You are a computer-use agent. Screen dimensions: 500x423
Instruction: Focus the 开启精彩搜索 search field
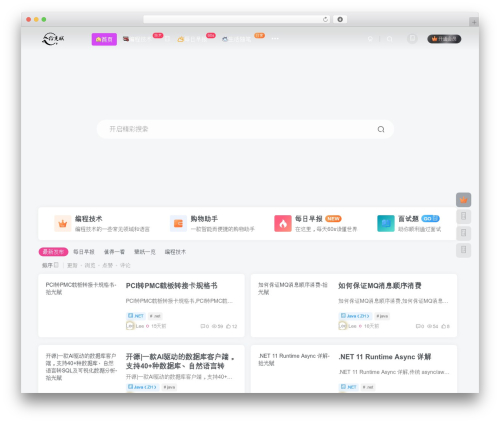(245, 129)
